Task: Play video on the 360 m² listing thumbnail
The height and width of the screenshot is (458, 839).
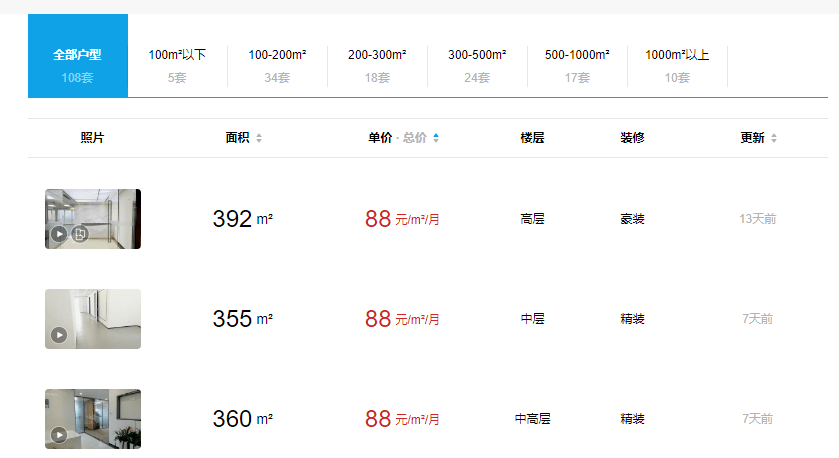Action: pos(59,435)
